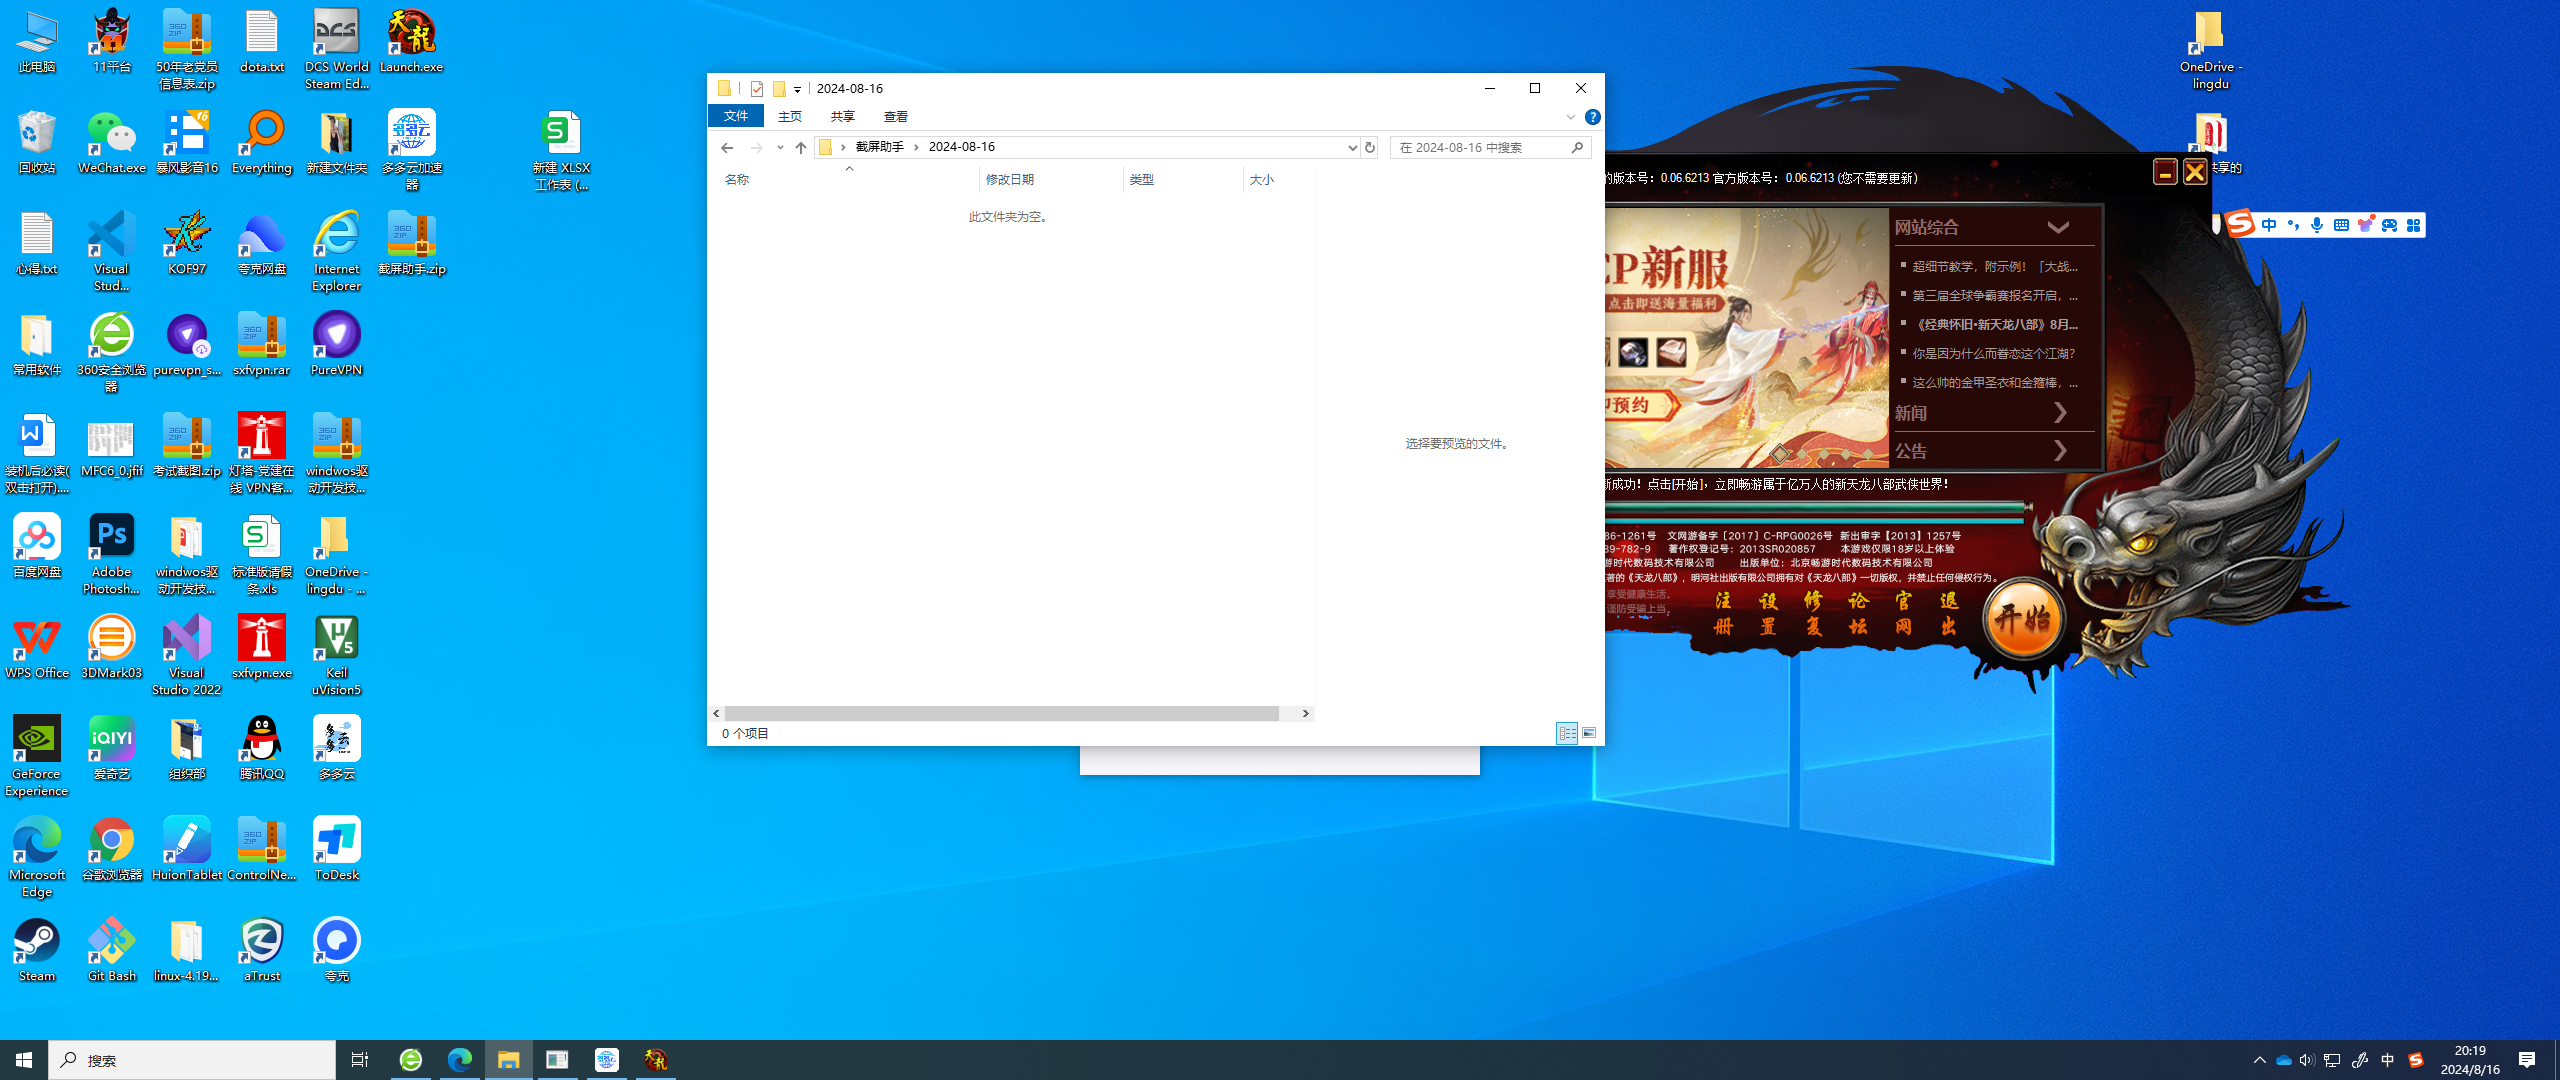Open the recent locations dropdown arrow
The image size is (2560, 1080).
click(780, 147)
